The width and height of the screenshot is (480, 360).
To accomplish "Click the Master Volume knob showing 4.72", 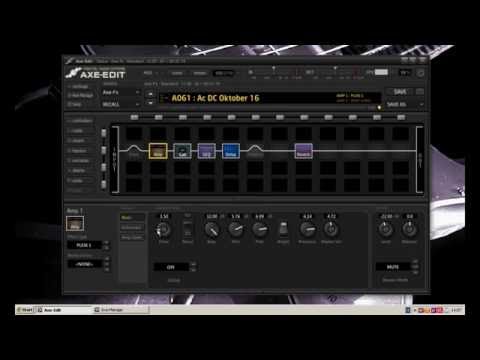I will coord(331,229).
